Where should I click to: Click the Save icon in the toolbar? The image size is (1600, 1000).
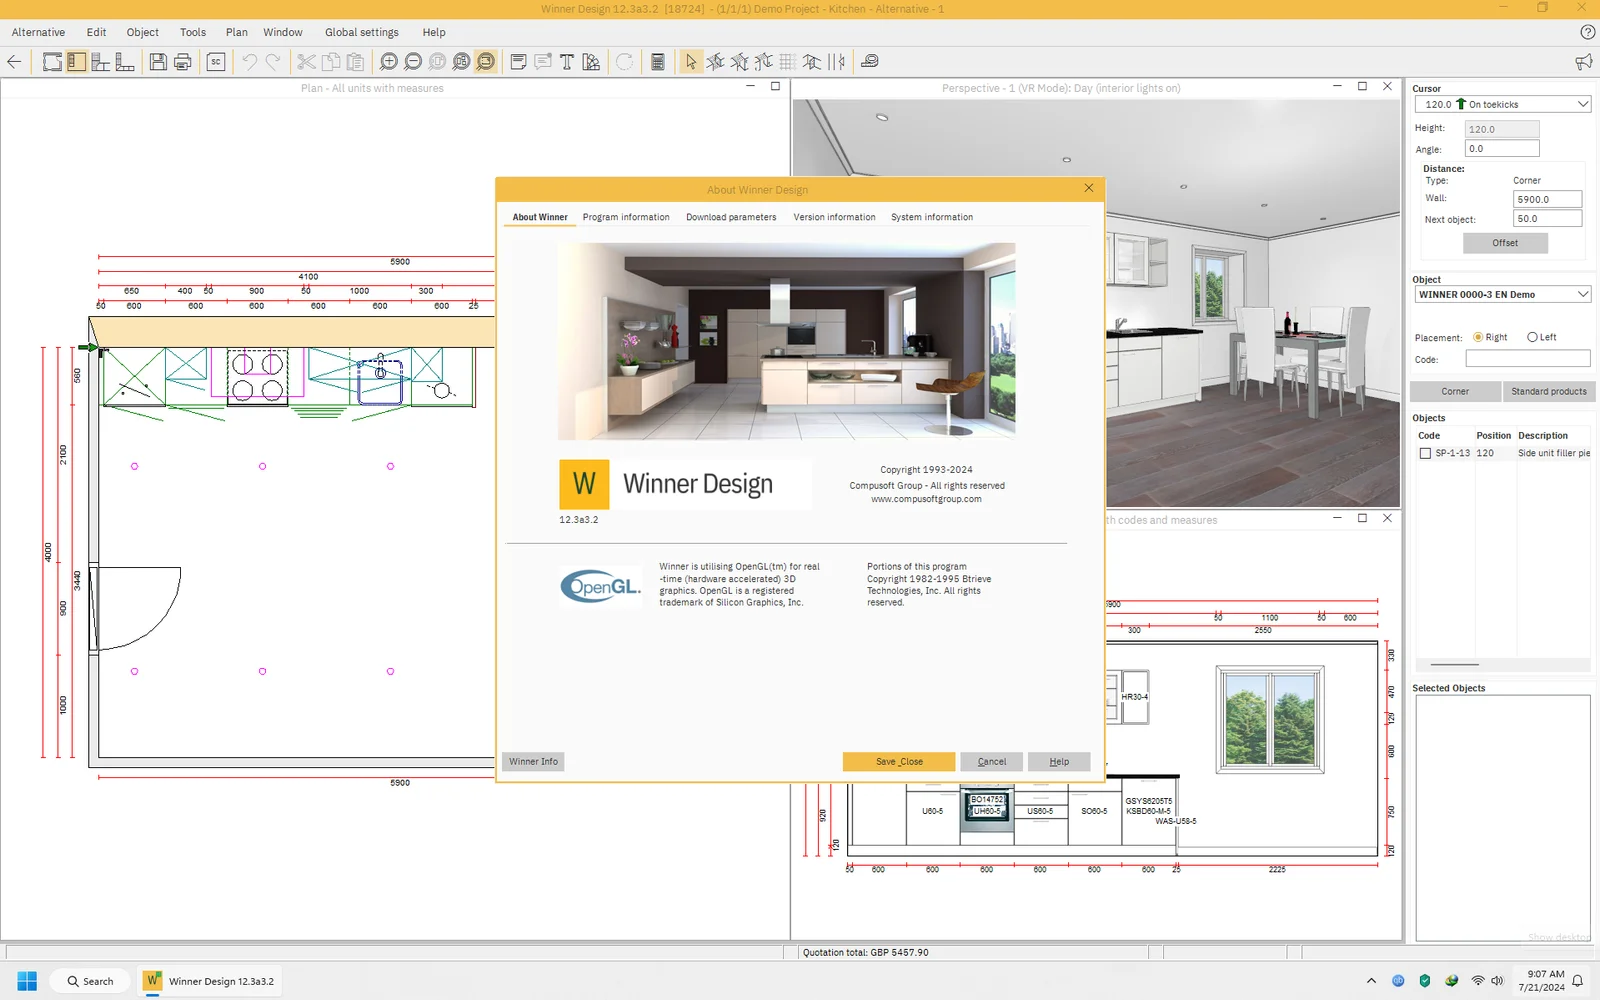pos(159,61)
